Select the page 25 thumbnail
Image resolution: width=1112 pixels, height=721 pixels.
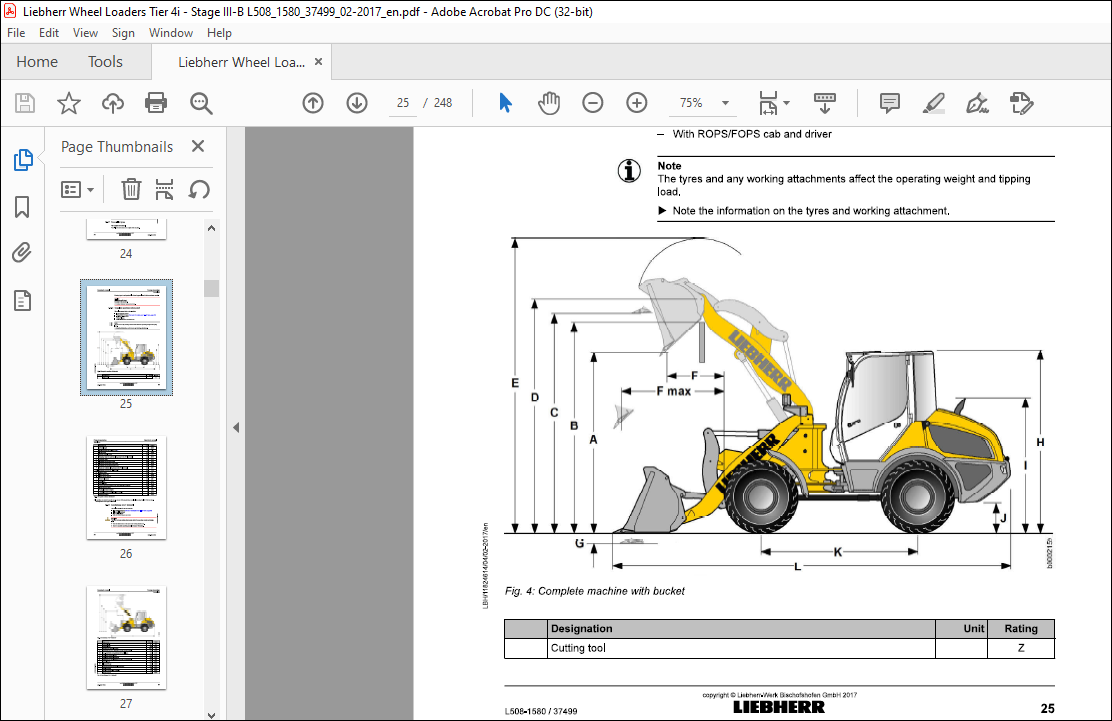coord(126,337)
